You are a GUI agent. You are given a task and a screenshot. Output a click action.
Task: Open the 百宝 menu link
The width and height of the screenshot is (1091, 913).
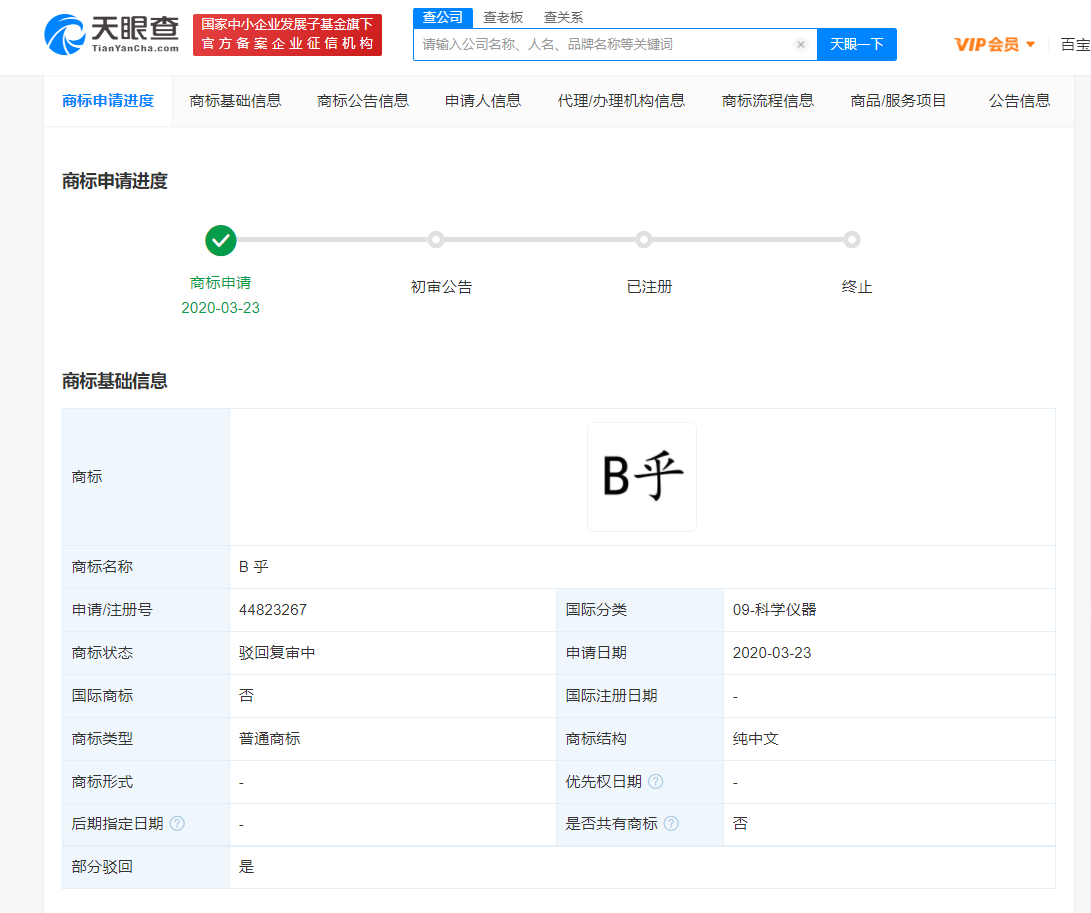[x=1075, y=45]
